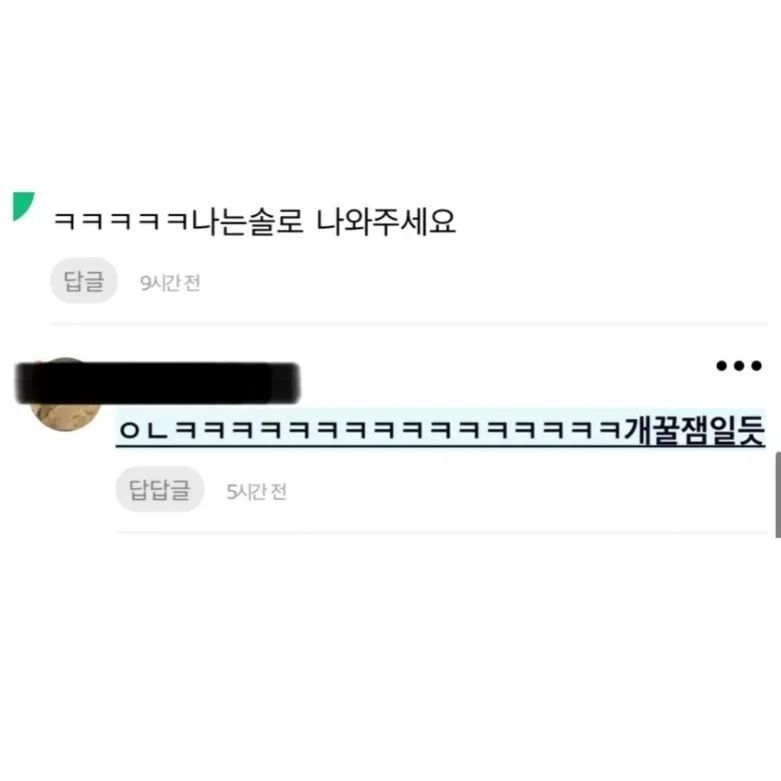Click the ㅇㄴ letters starting the reply
This screenshot has width=781, height=781.
143,430
